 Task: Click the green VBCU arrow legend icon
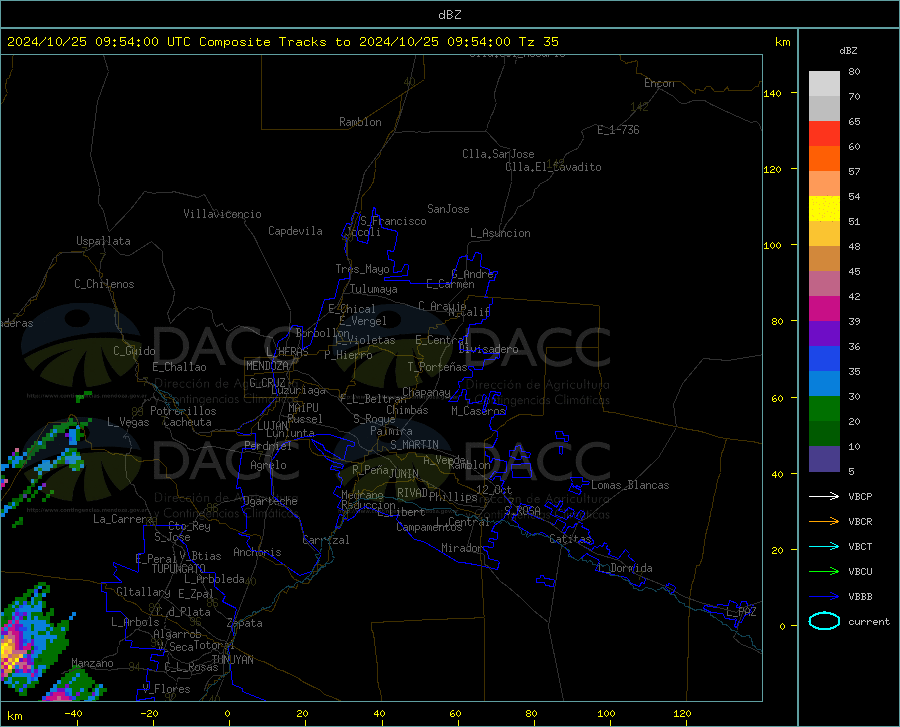coord(824,572)
